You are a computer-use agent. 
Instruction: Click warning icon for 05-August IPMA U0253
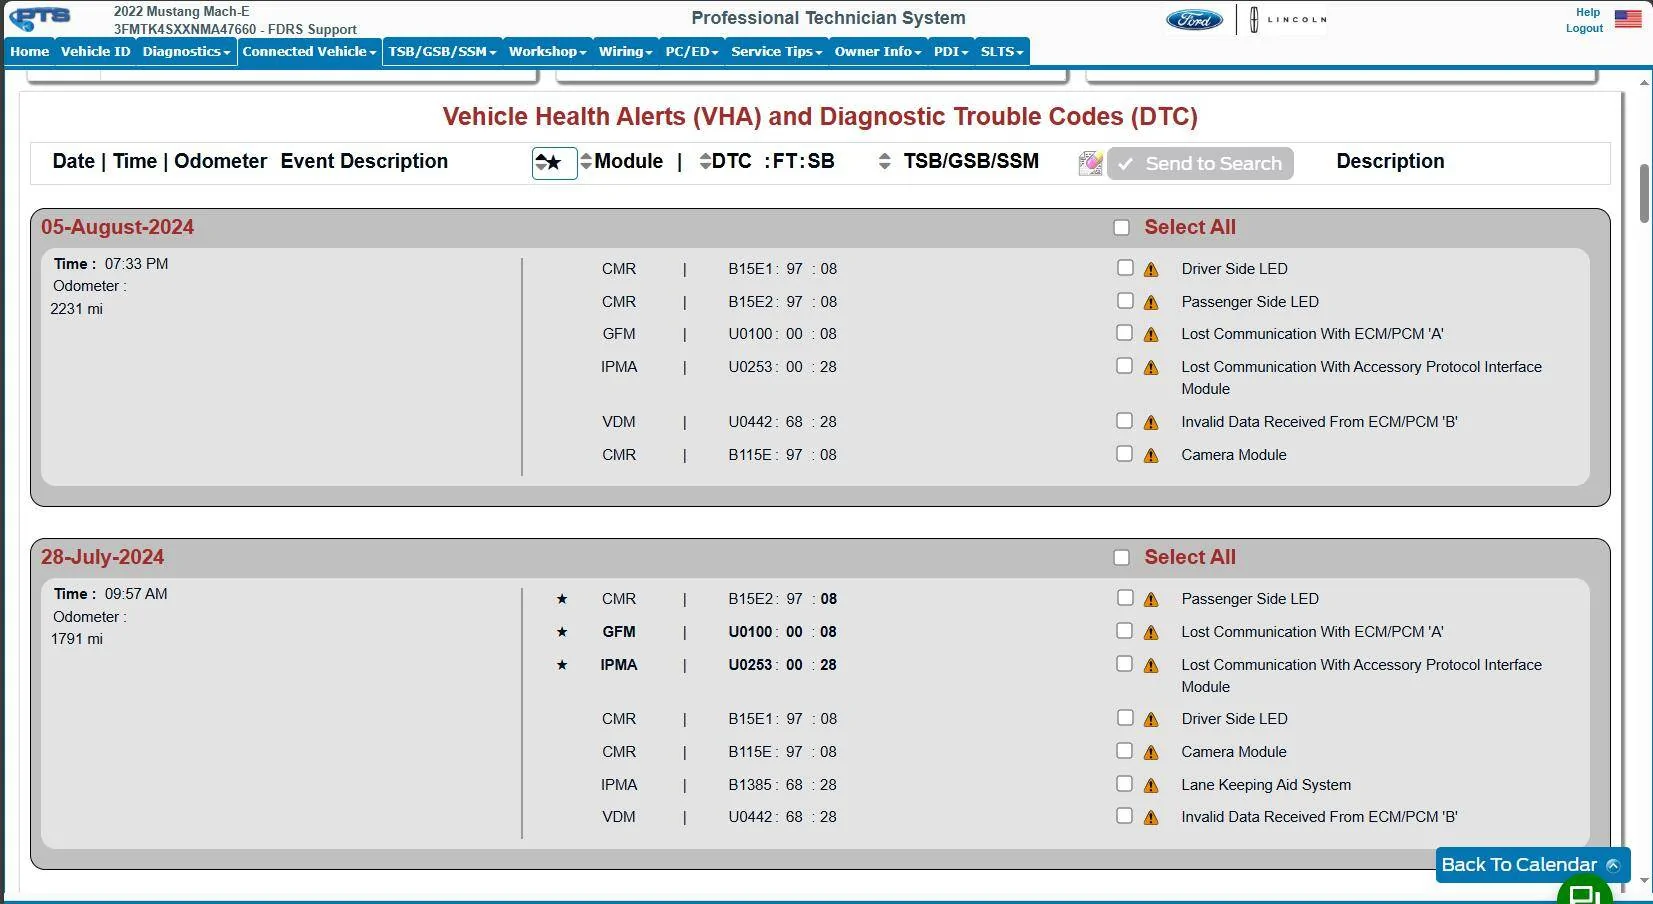coord(1151,368)
